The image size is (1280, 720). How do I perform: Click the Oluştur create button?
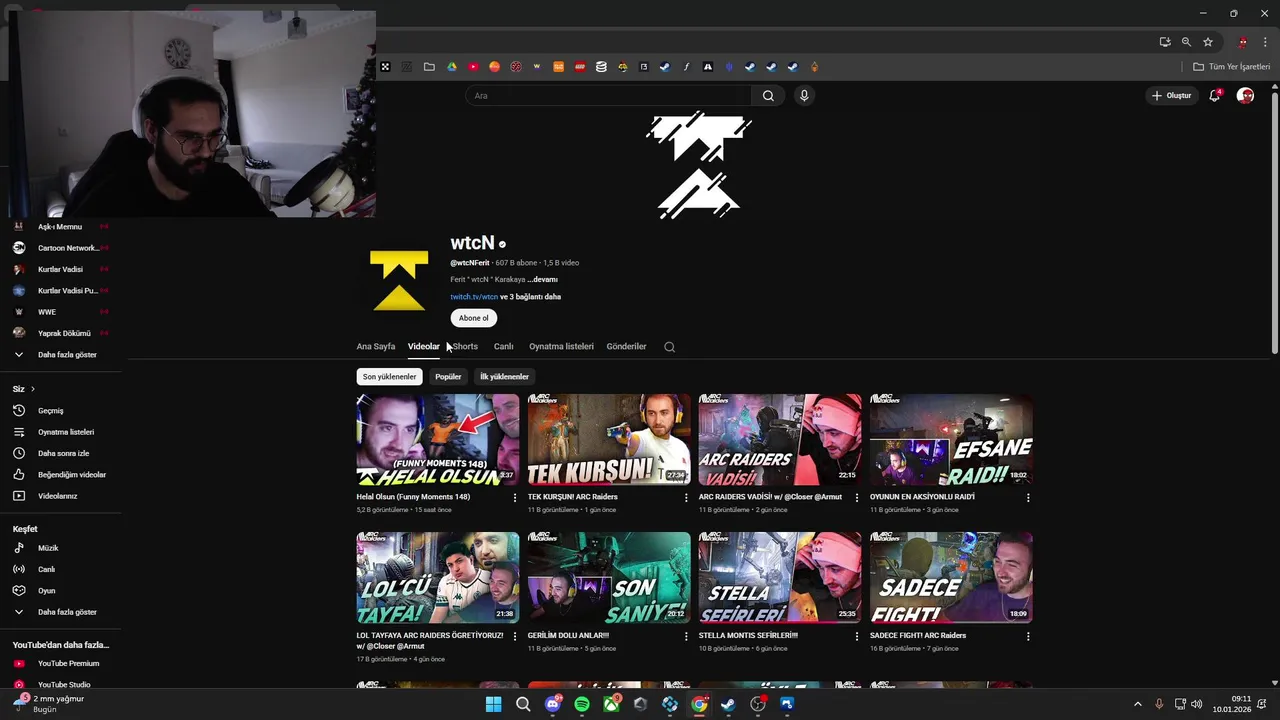point(1172,96)
